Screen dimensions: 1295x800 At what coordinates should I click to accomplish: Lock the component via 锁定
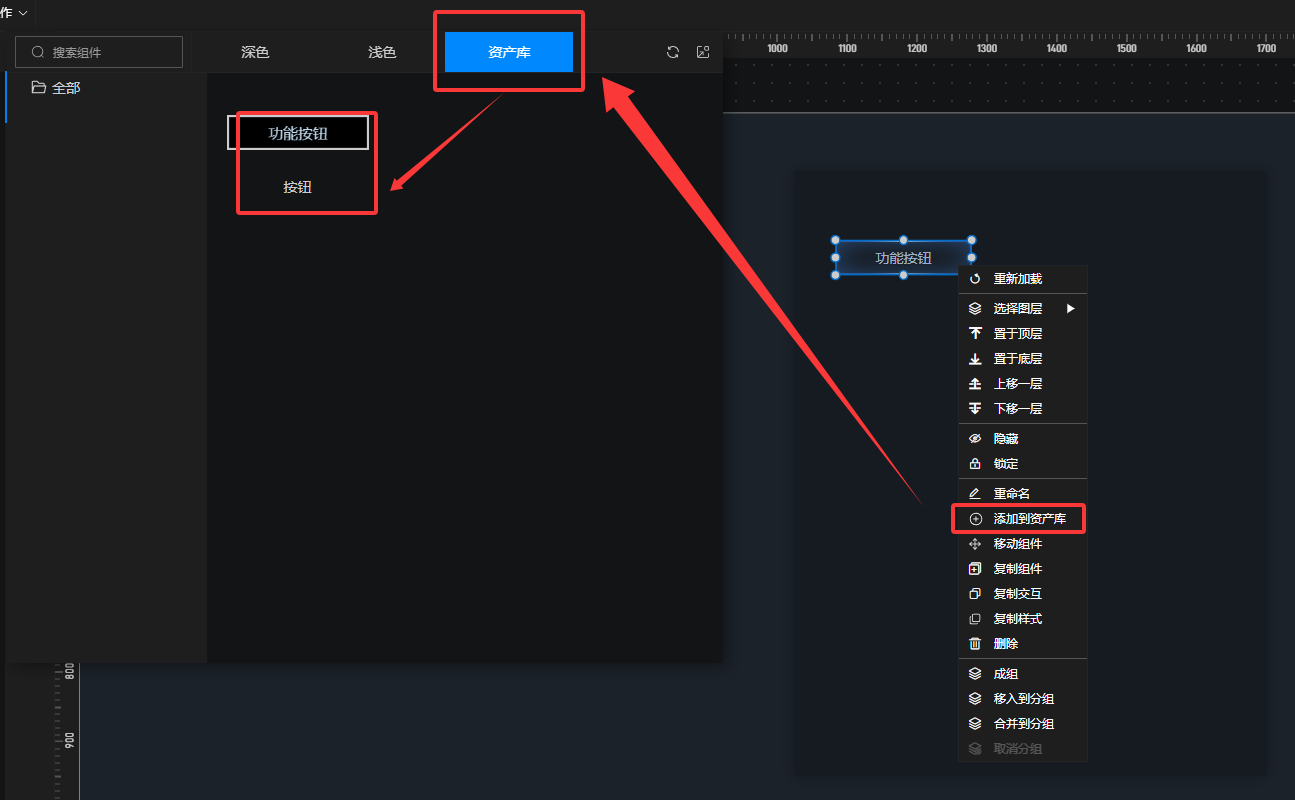(1005, 464)
